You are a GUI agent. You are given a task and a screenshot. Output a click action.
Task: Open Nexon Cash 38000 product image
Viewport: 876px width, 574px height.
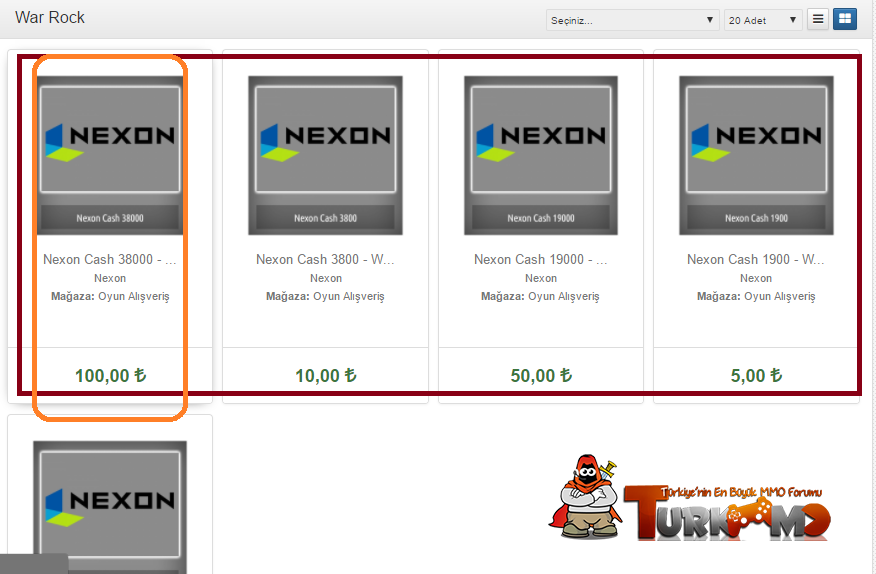click(110, 155)
